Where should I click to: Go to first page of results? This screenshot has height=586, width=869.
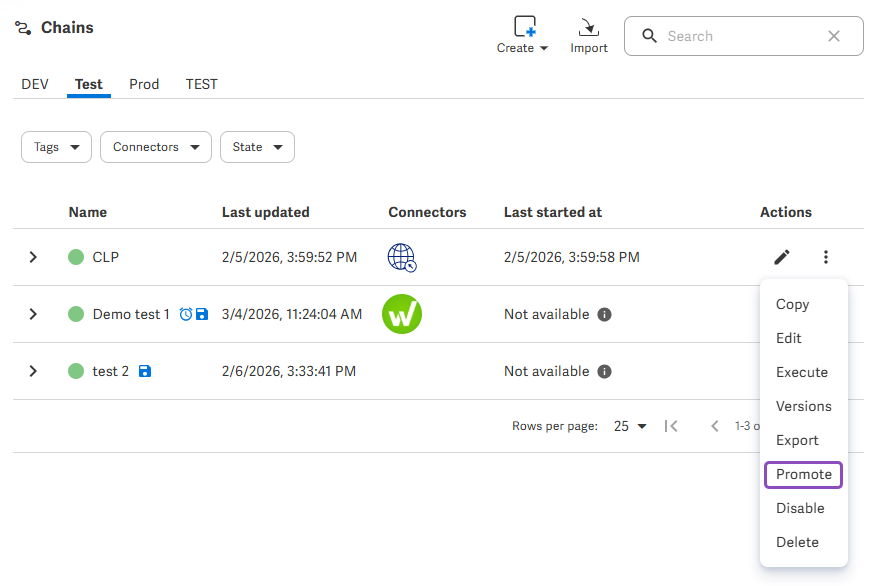671,426
